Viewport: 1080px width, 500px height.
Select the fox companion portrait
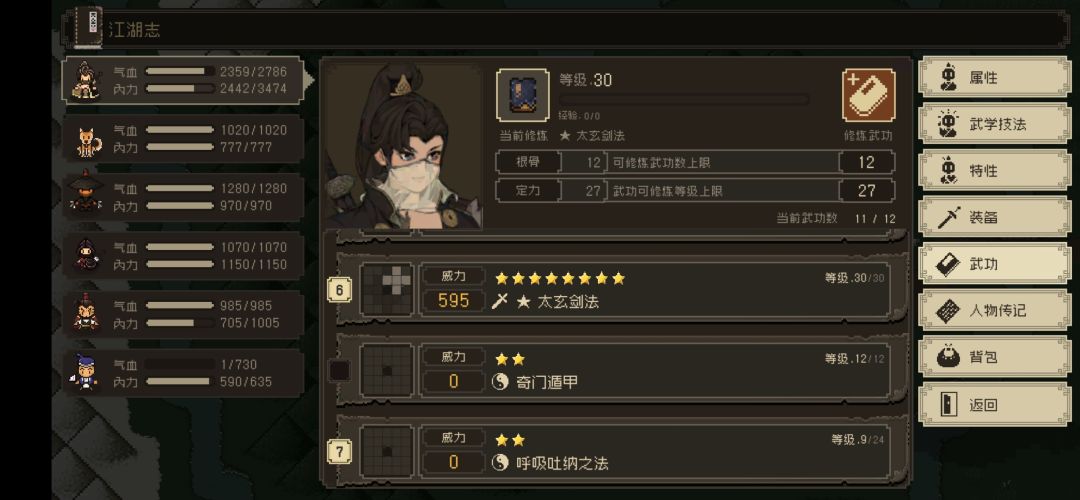(x=88, y=140)
